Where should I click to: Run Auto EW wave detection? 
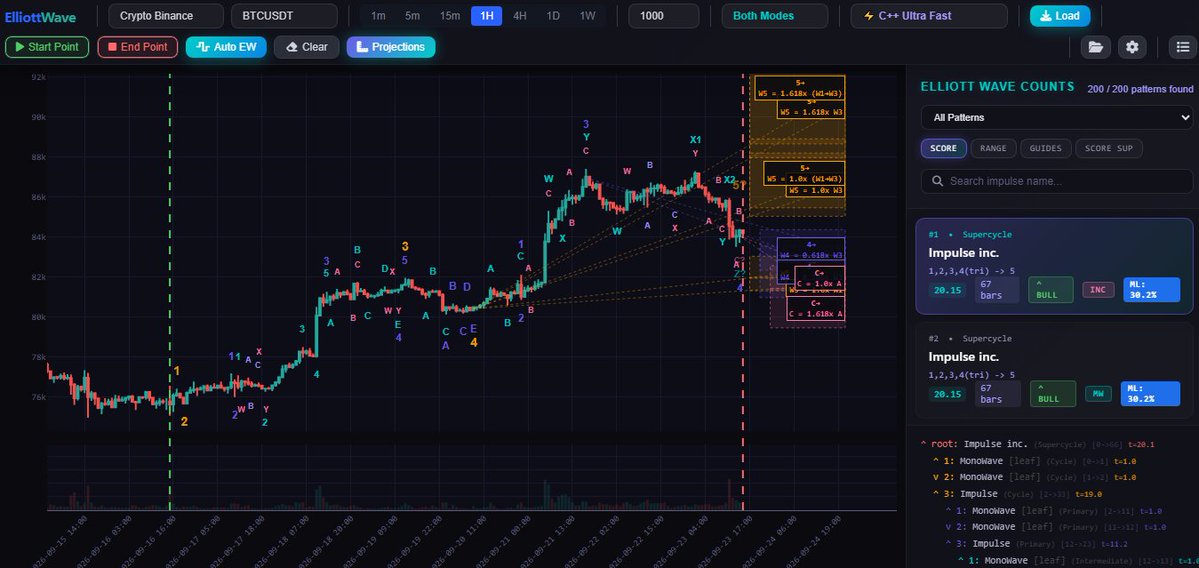[x=226, y=47]
